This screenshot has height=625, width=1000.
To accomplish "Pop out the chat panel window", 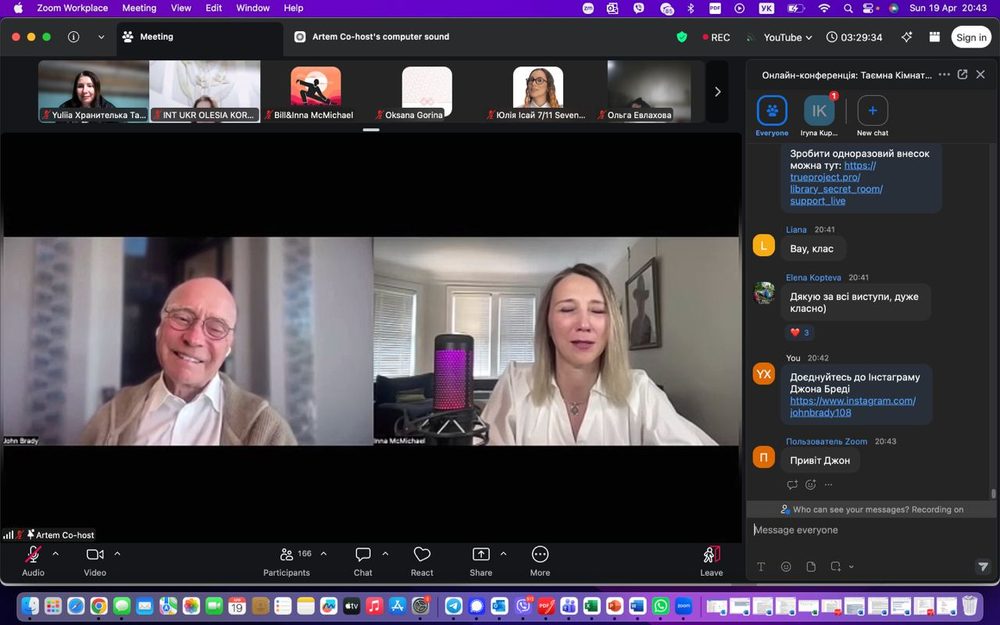I will [962, 75].
